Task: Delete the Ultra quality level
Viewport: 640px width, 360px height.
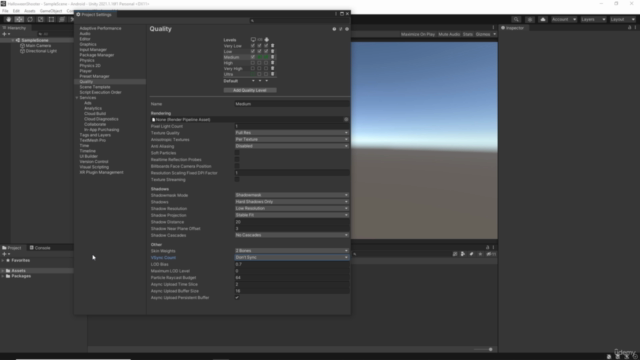Action: [273, 74]
